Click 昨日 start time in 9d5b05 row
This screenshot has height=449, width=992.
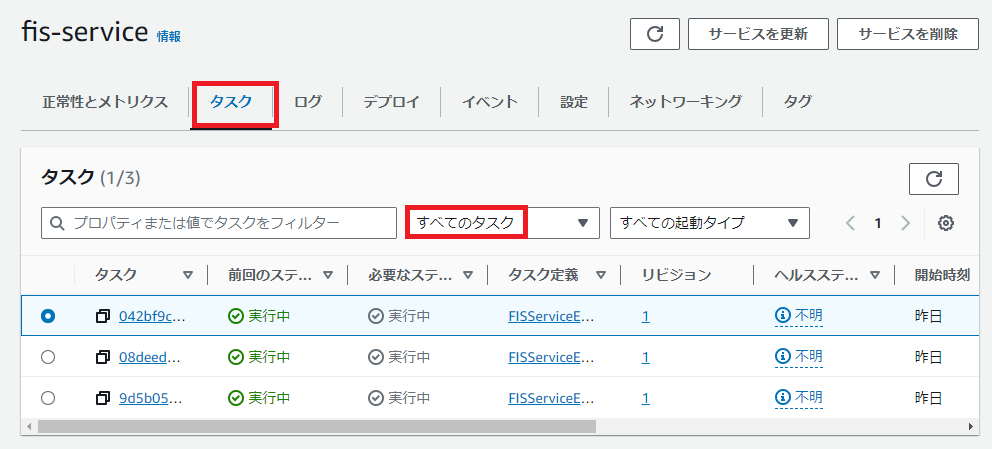coord(929,398)
